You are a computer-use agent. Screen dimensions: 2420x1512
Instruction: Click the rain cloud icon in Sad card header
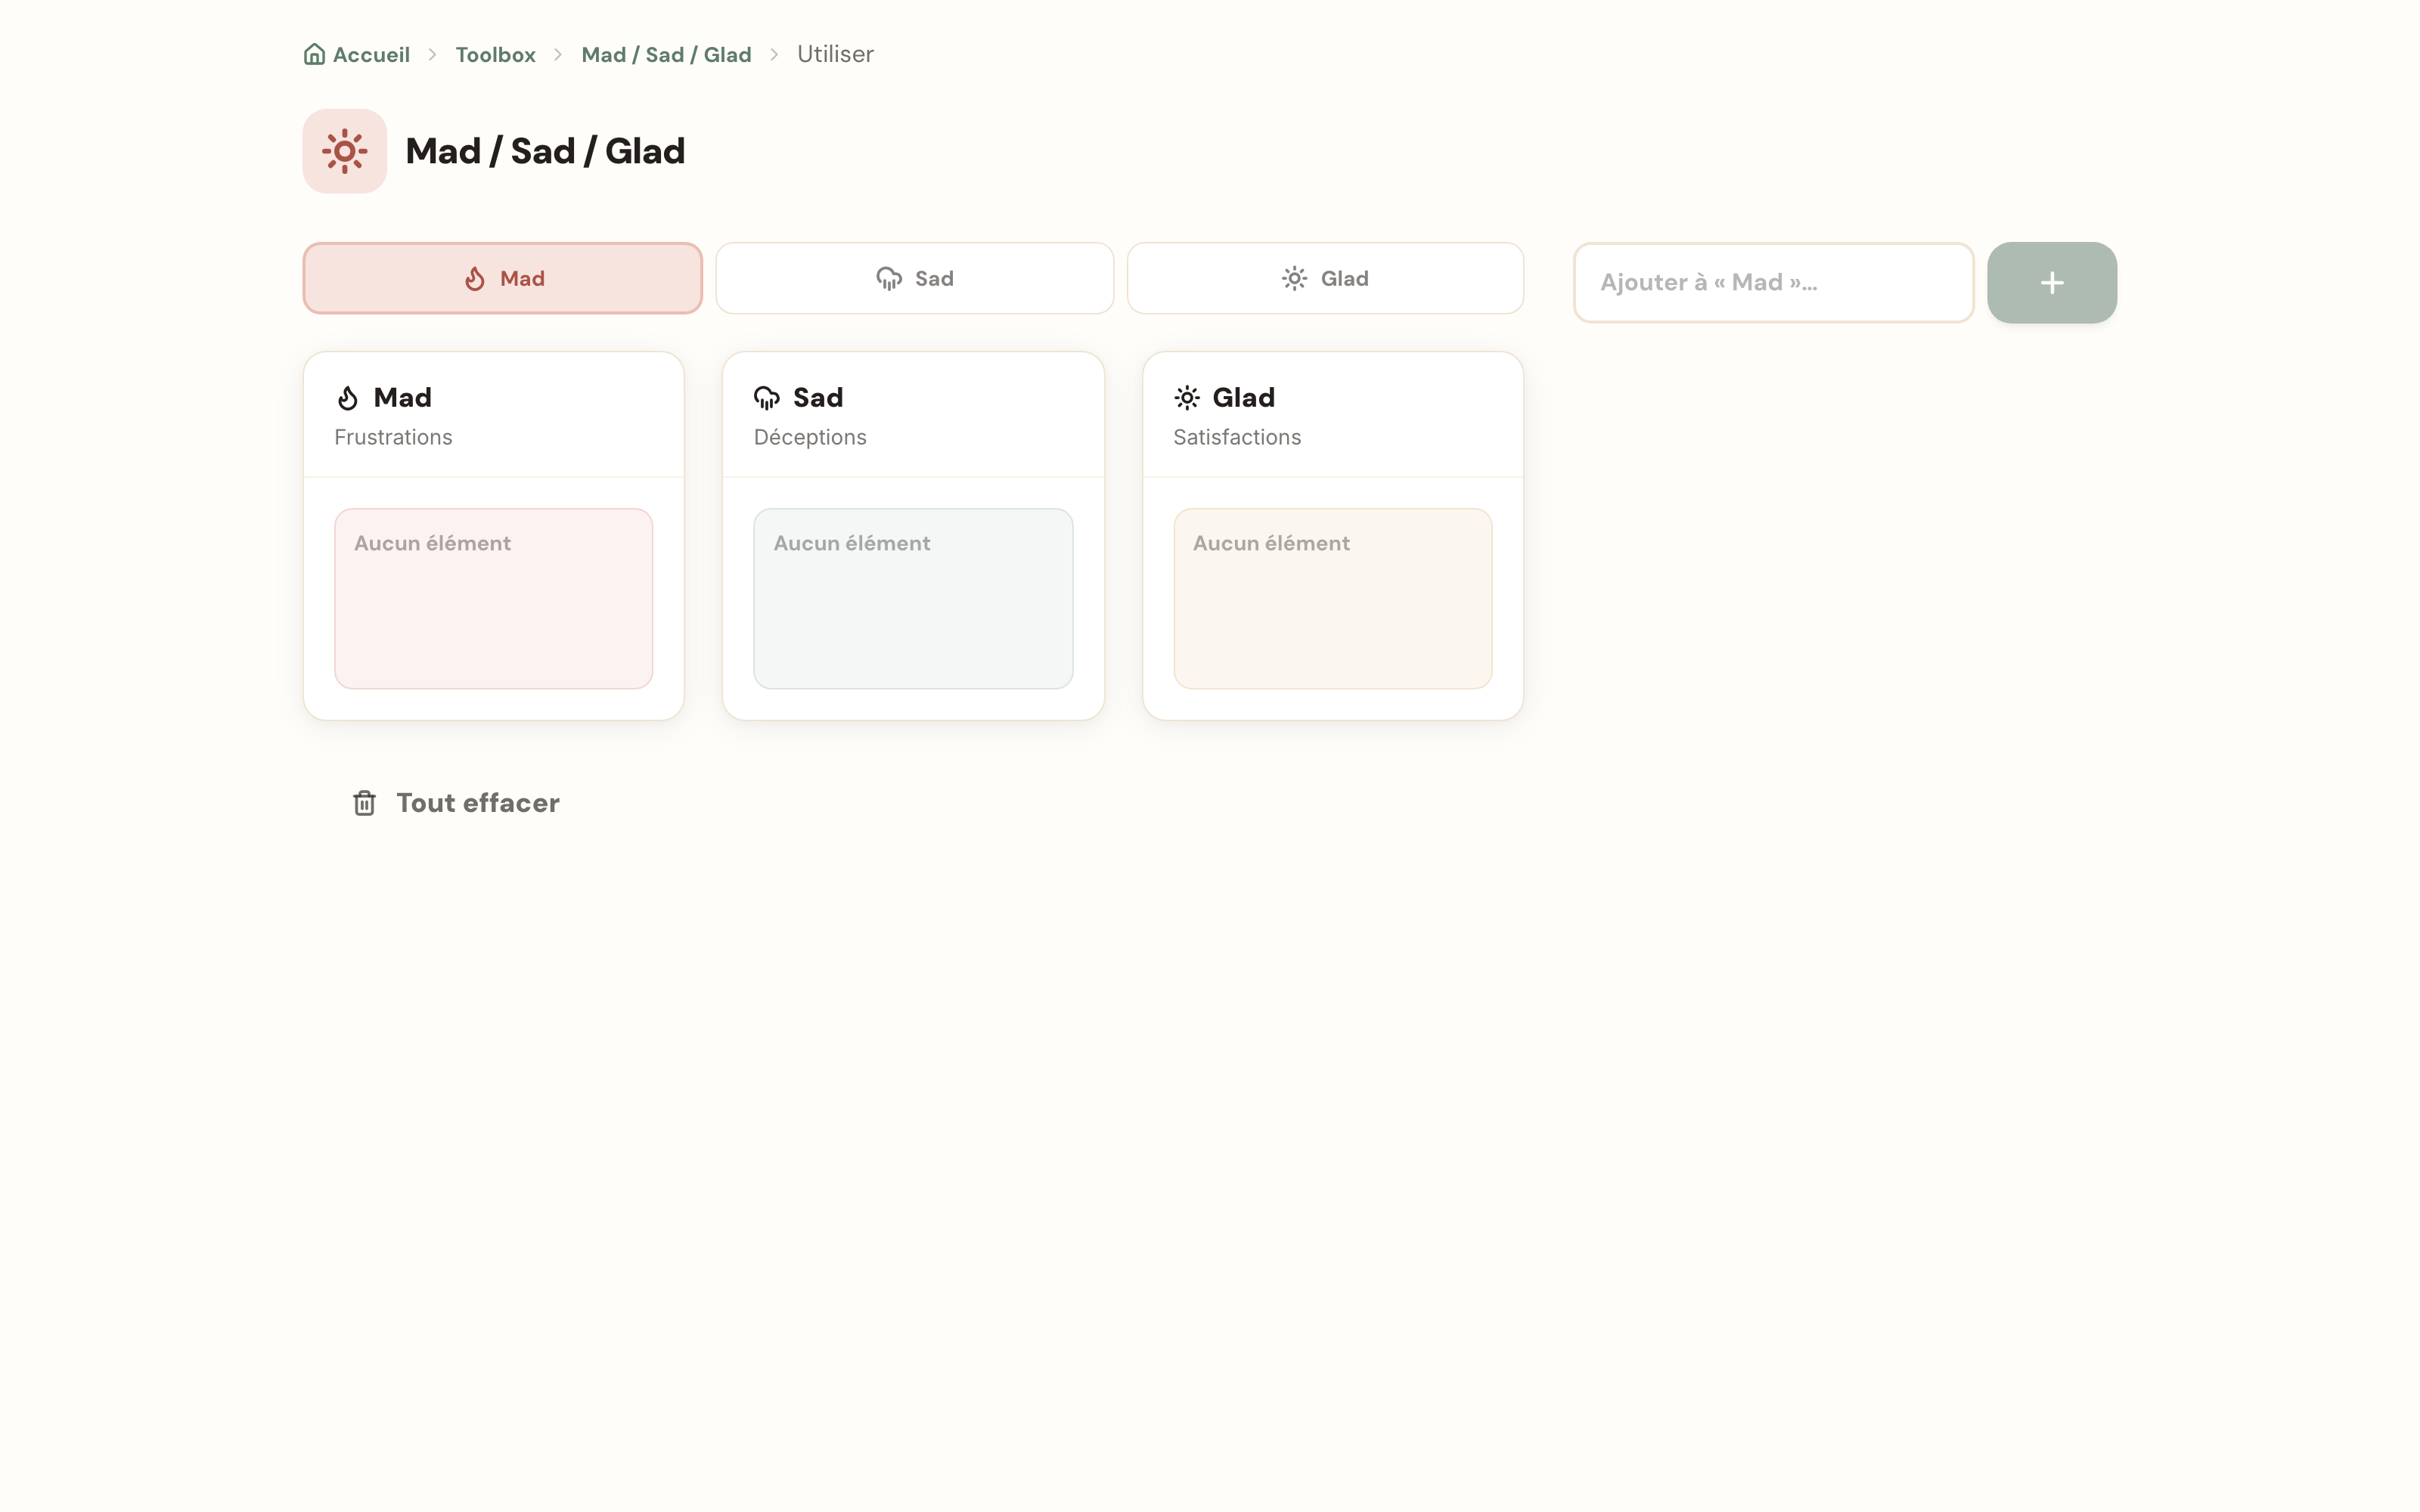click(767, 398)
